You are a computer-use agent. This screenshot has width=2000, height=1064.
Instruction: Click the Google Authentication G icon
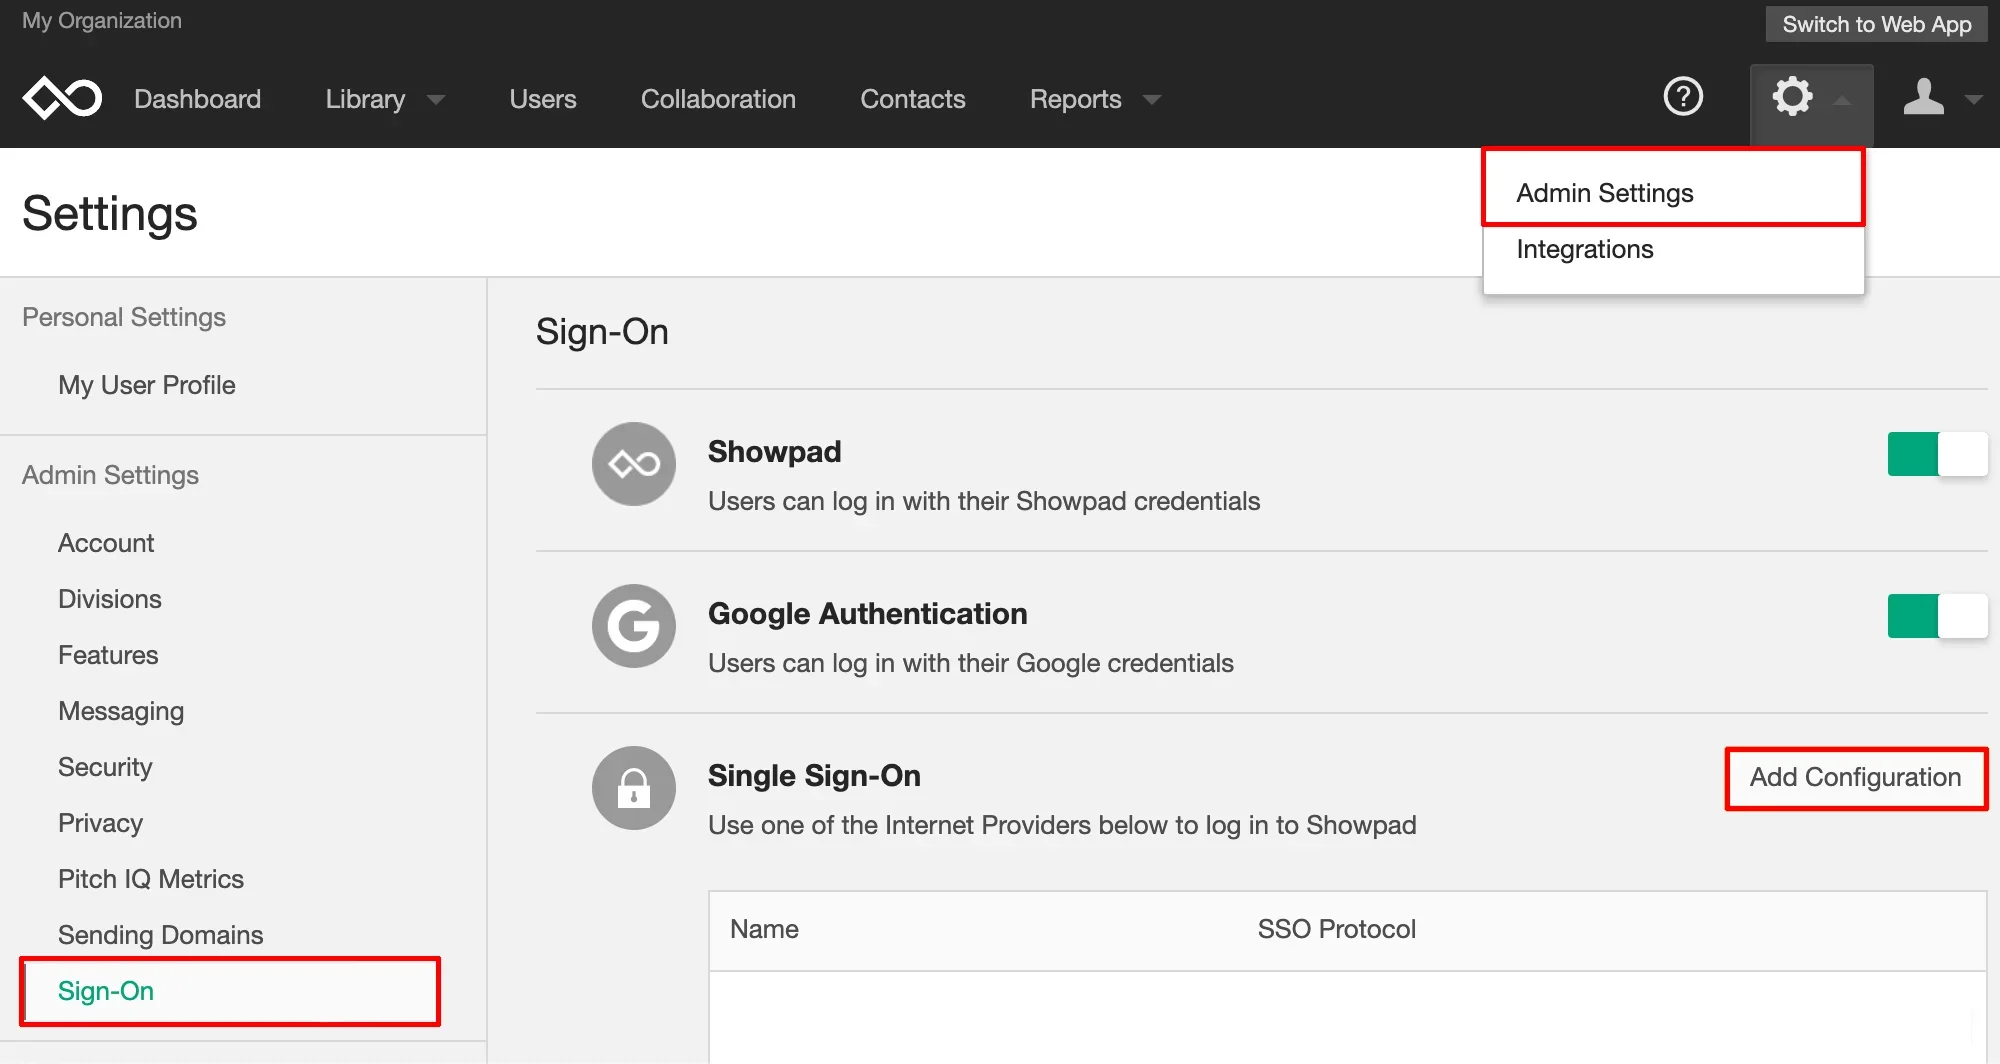click(x=634, y=626)
